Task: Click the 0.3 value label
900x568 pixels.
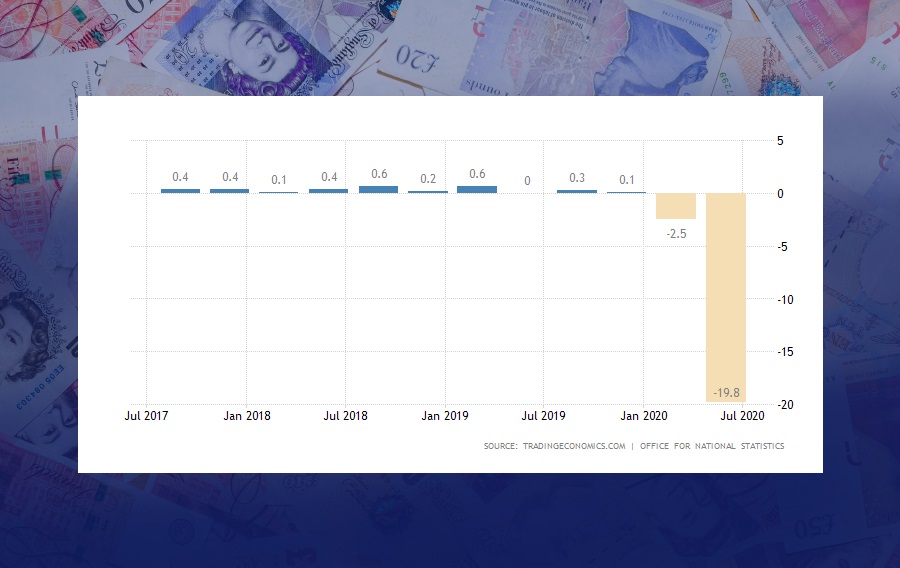Action: coord(577,178)
